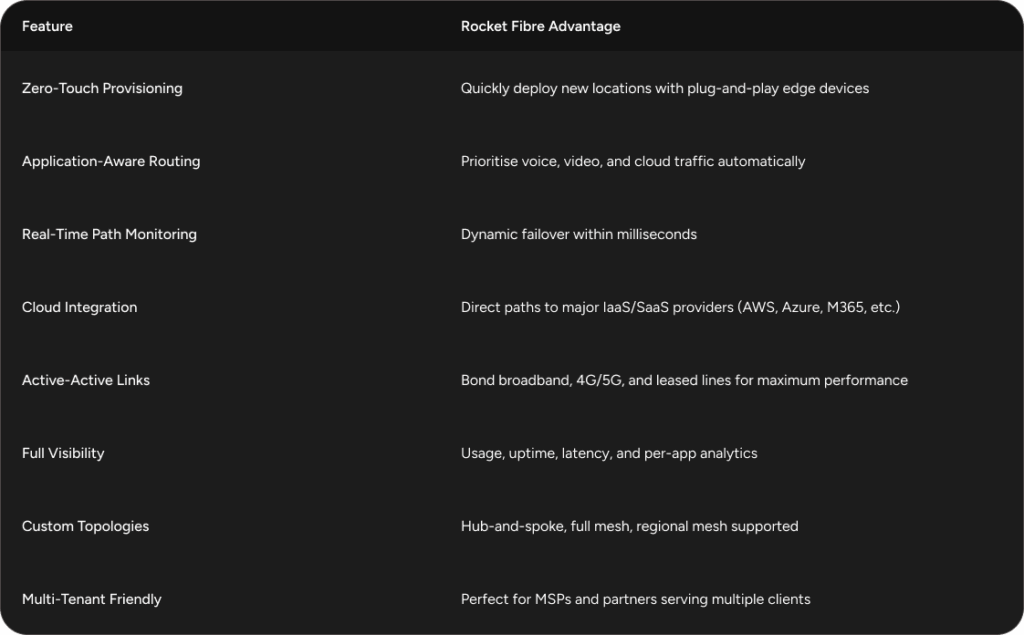Viewport: 1024px width, 635px height.
Task: Click the Feature column header
Action: [x=47, y=26]
